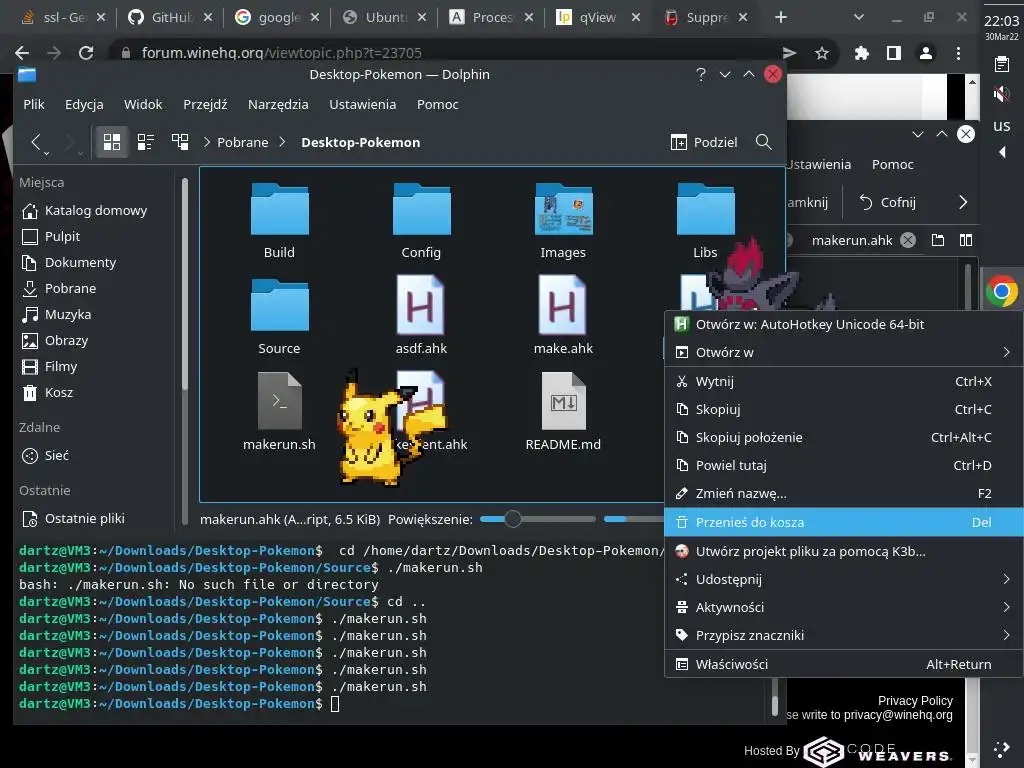Expand the Aktywności submenu

point(843,607)
